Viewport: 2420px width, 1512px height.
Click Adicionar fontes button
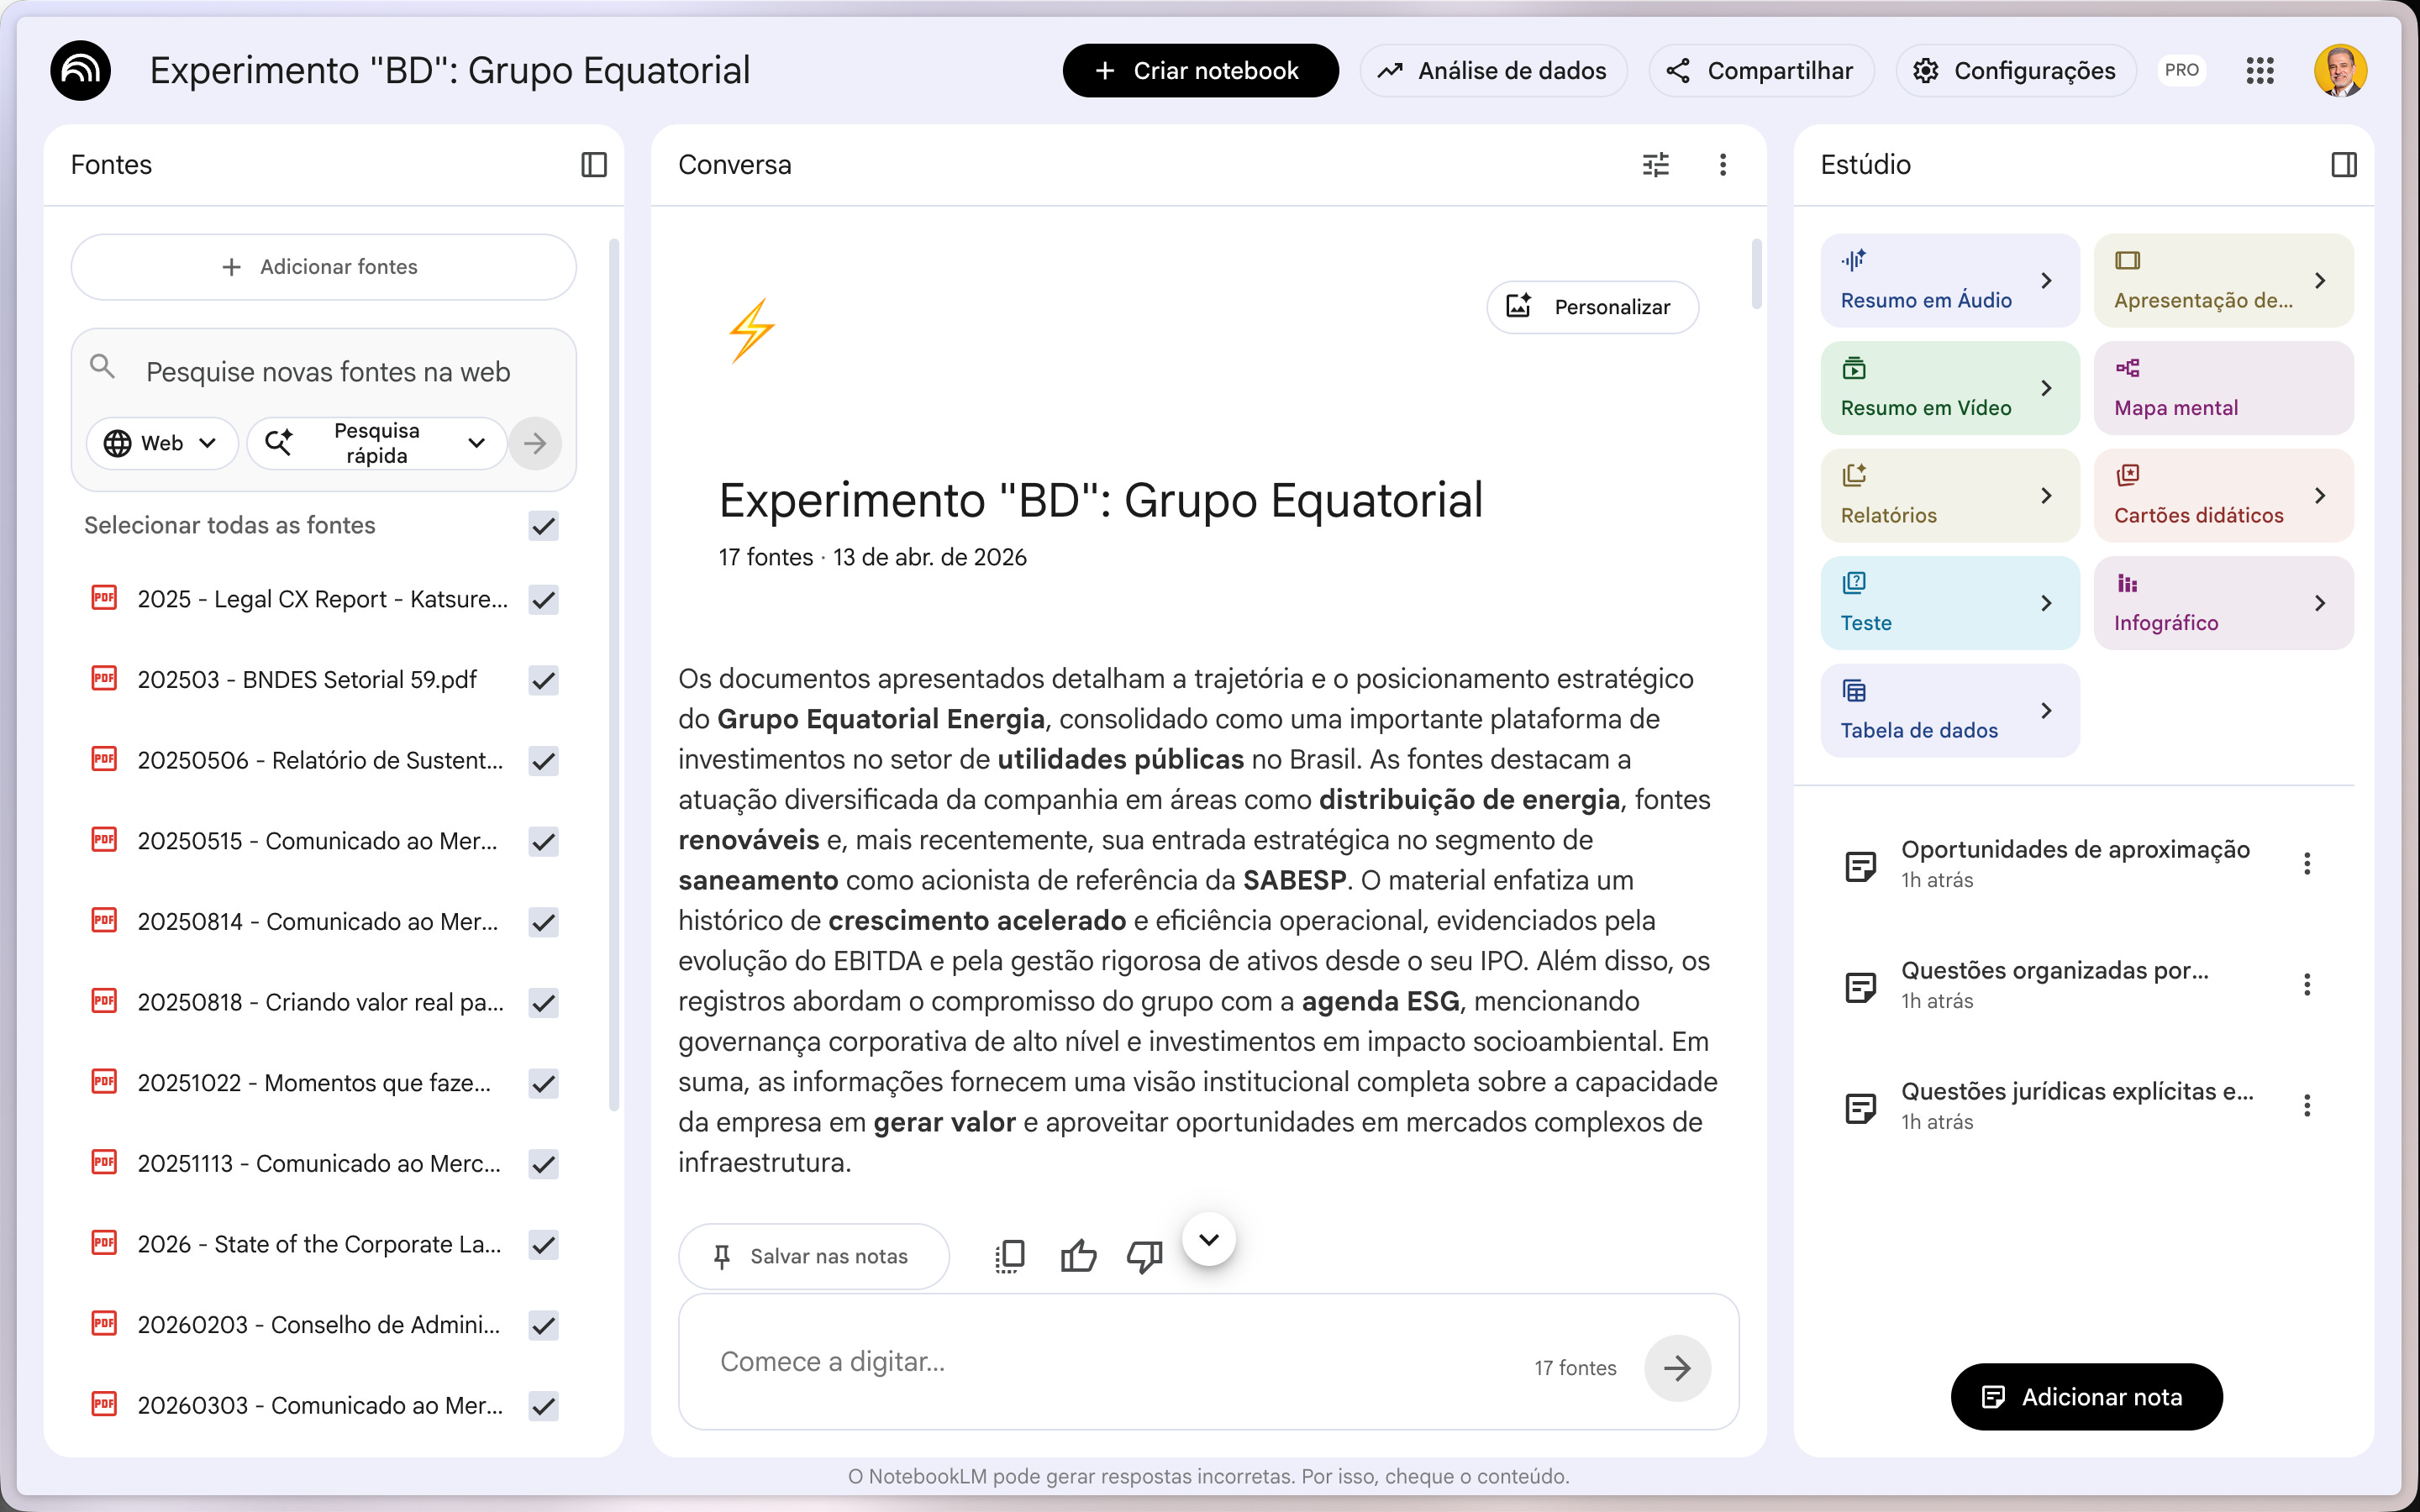(x=323, y=267)
